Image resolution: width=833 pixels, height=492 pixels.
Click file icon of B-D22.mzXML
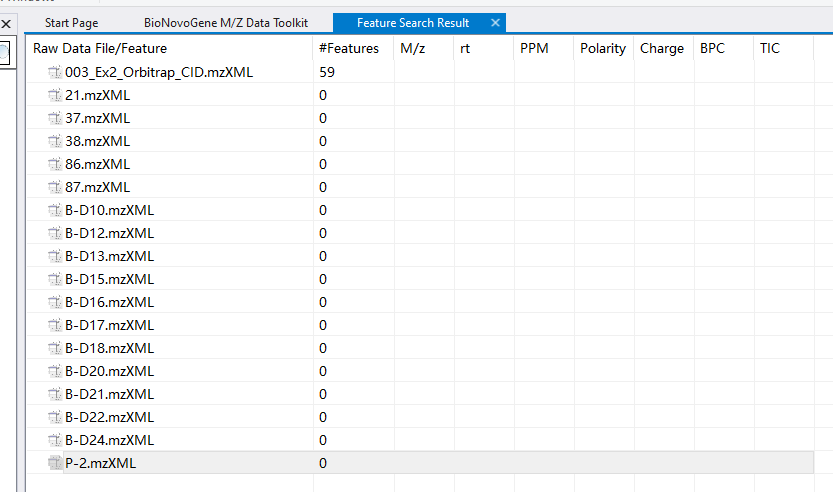point(55,418)
